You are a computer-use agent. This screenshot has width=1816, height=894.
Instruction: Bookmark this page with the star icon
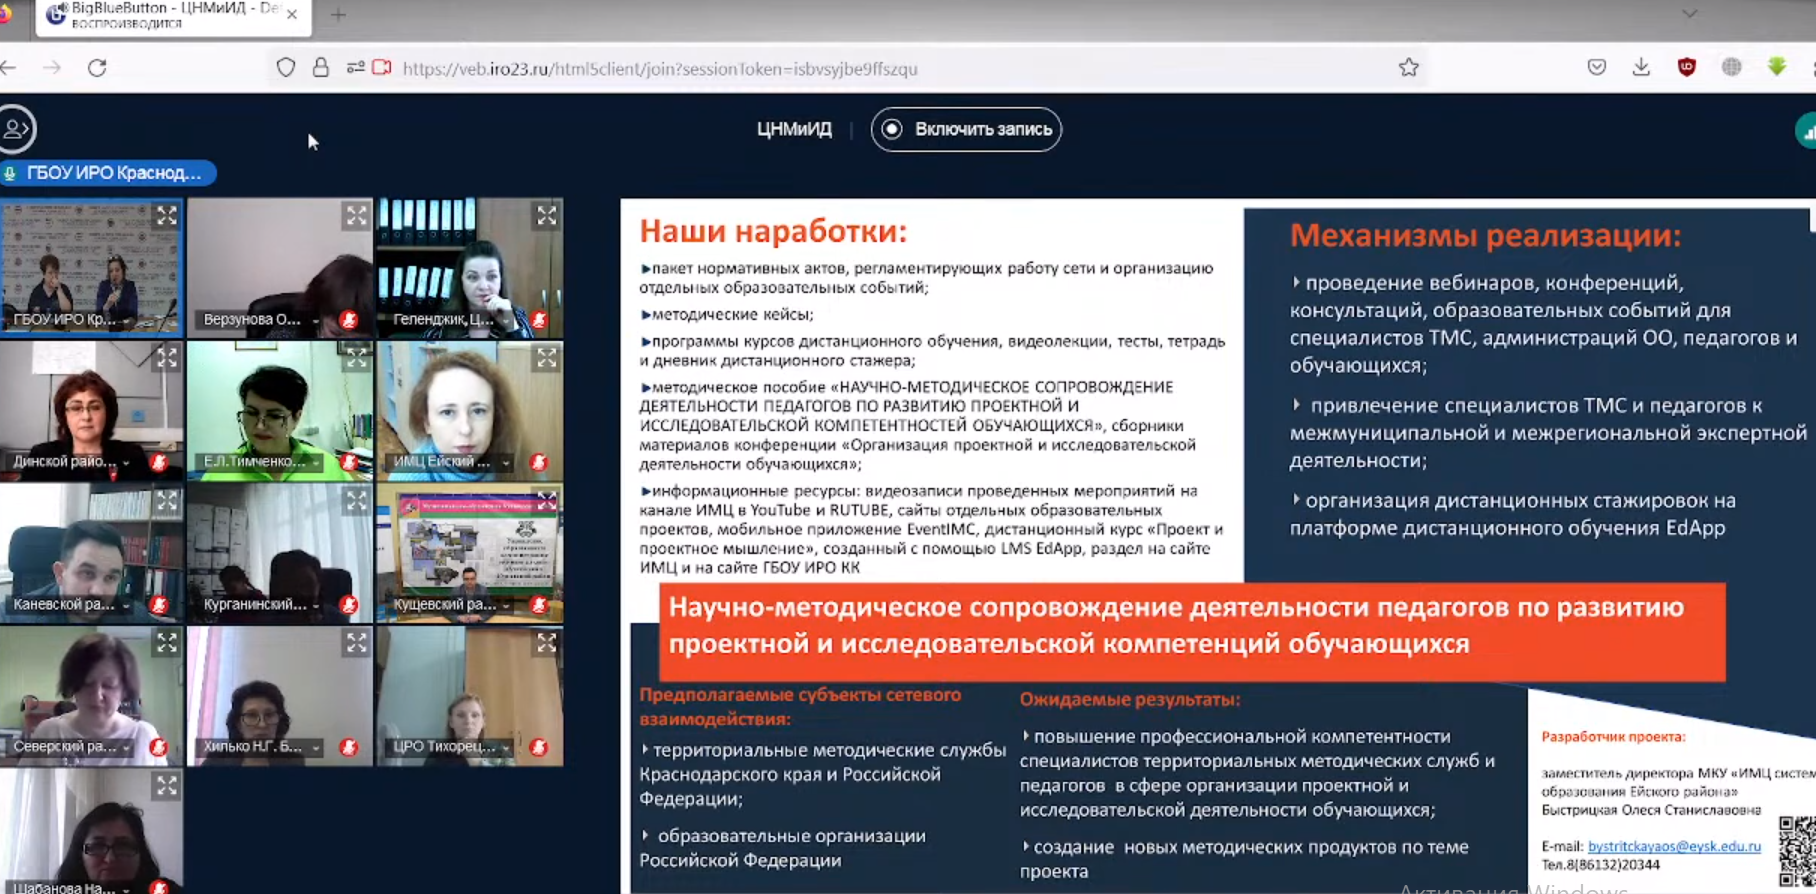1408,68
